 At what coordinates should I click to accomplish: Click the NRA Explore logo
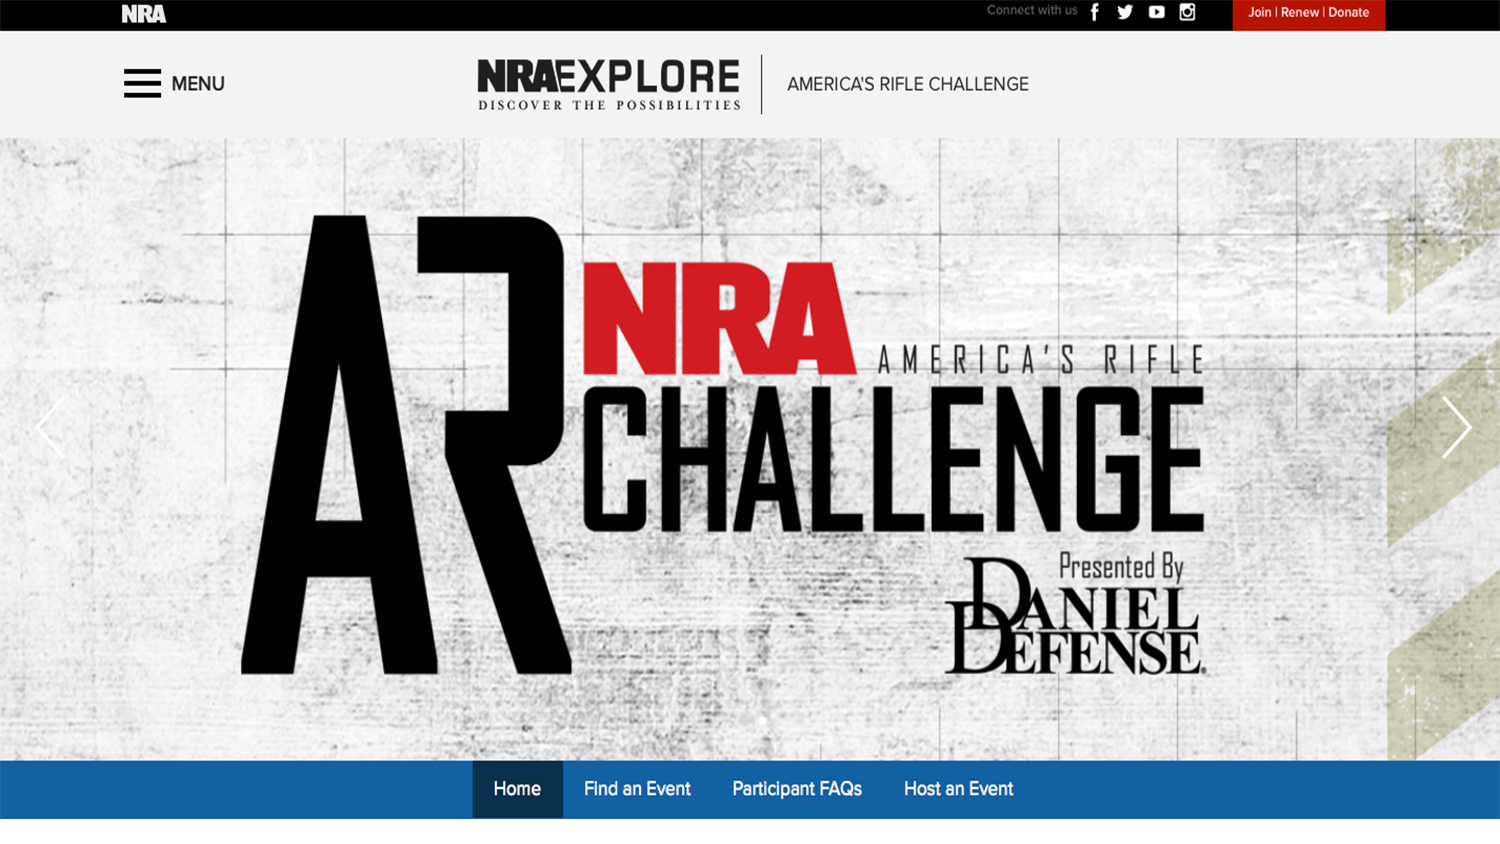609,84
